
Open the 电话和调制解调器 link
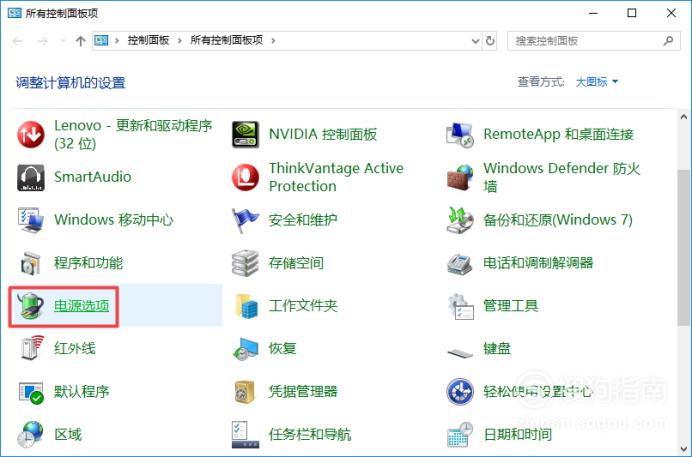(538, 263)
